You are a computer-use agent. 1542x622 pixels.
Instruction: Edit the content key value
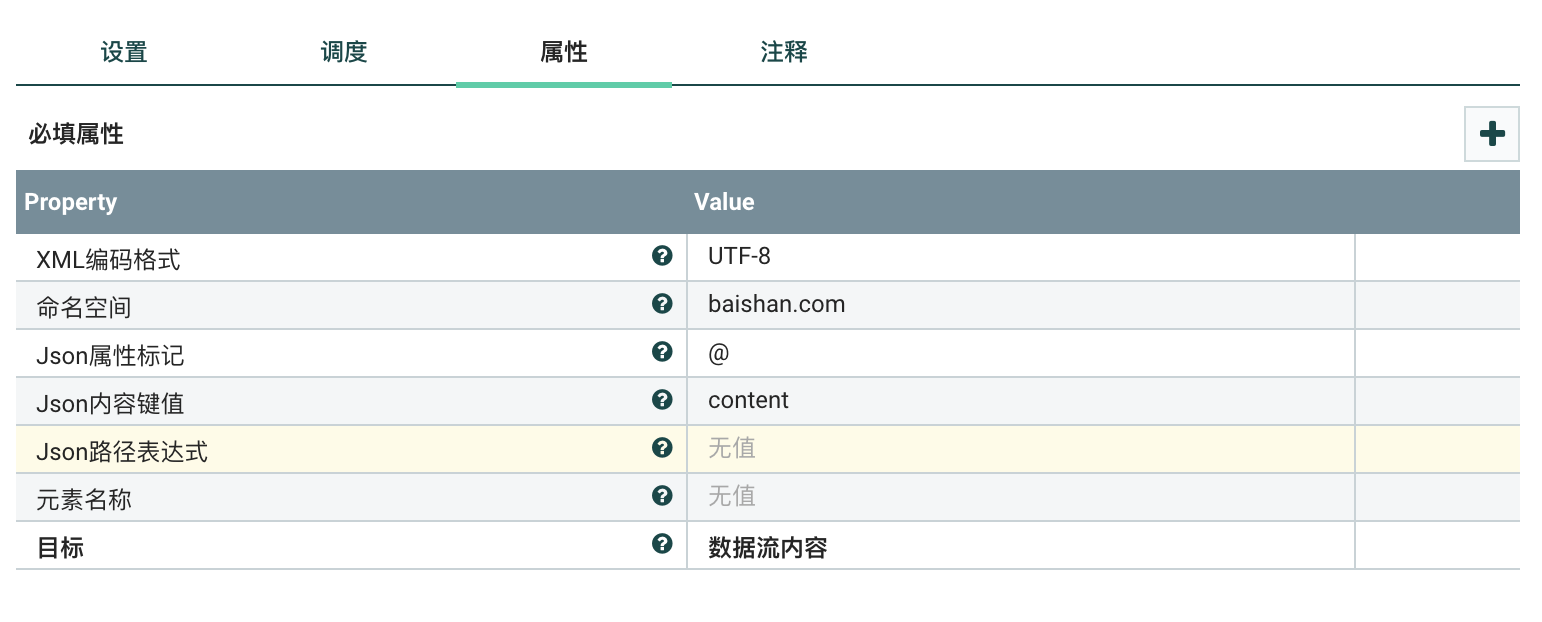click(1020, 401)
